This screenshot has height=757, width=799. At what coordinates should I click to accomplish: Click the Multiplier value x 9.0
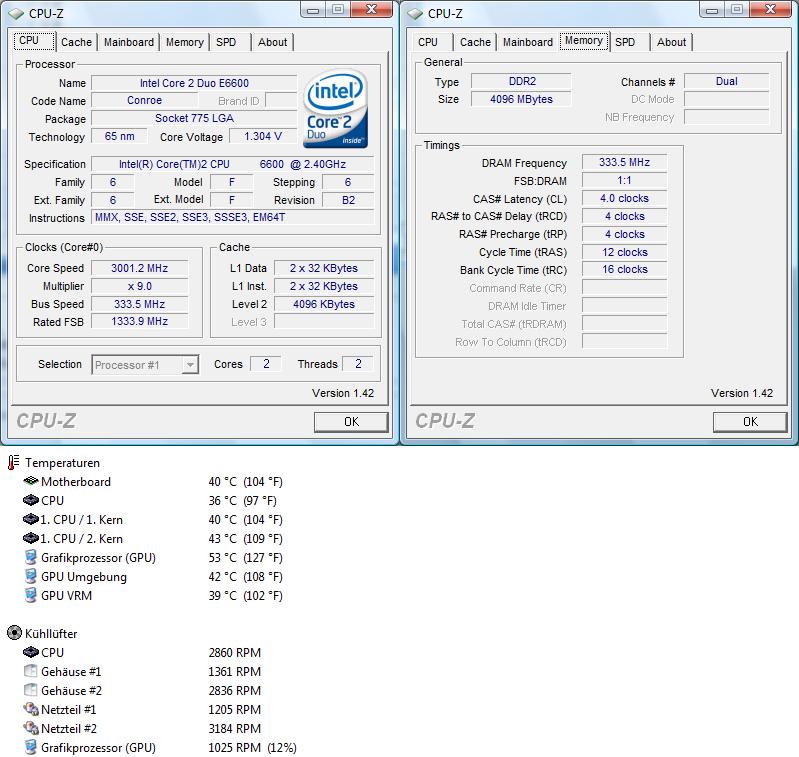140,286
